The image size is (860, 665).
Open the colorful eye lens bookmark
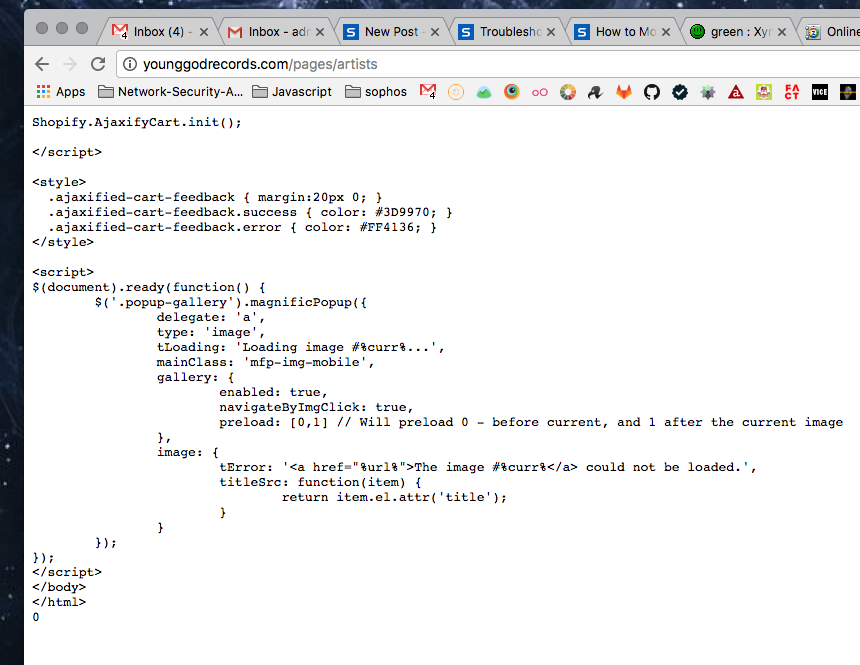[x=512, y=92]
